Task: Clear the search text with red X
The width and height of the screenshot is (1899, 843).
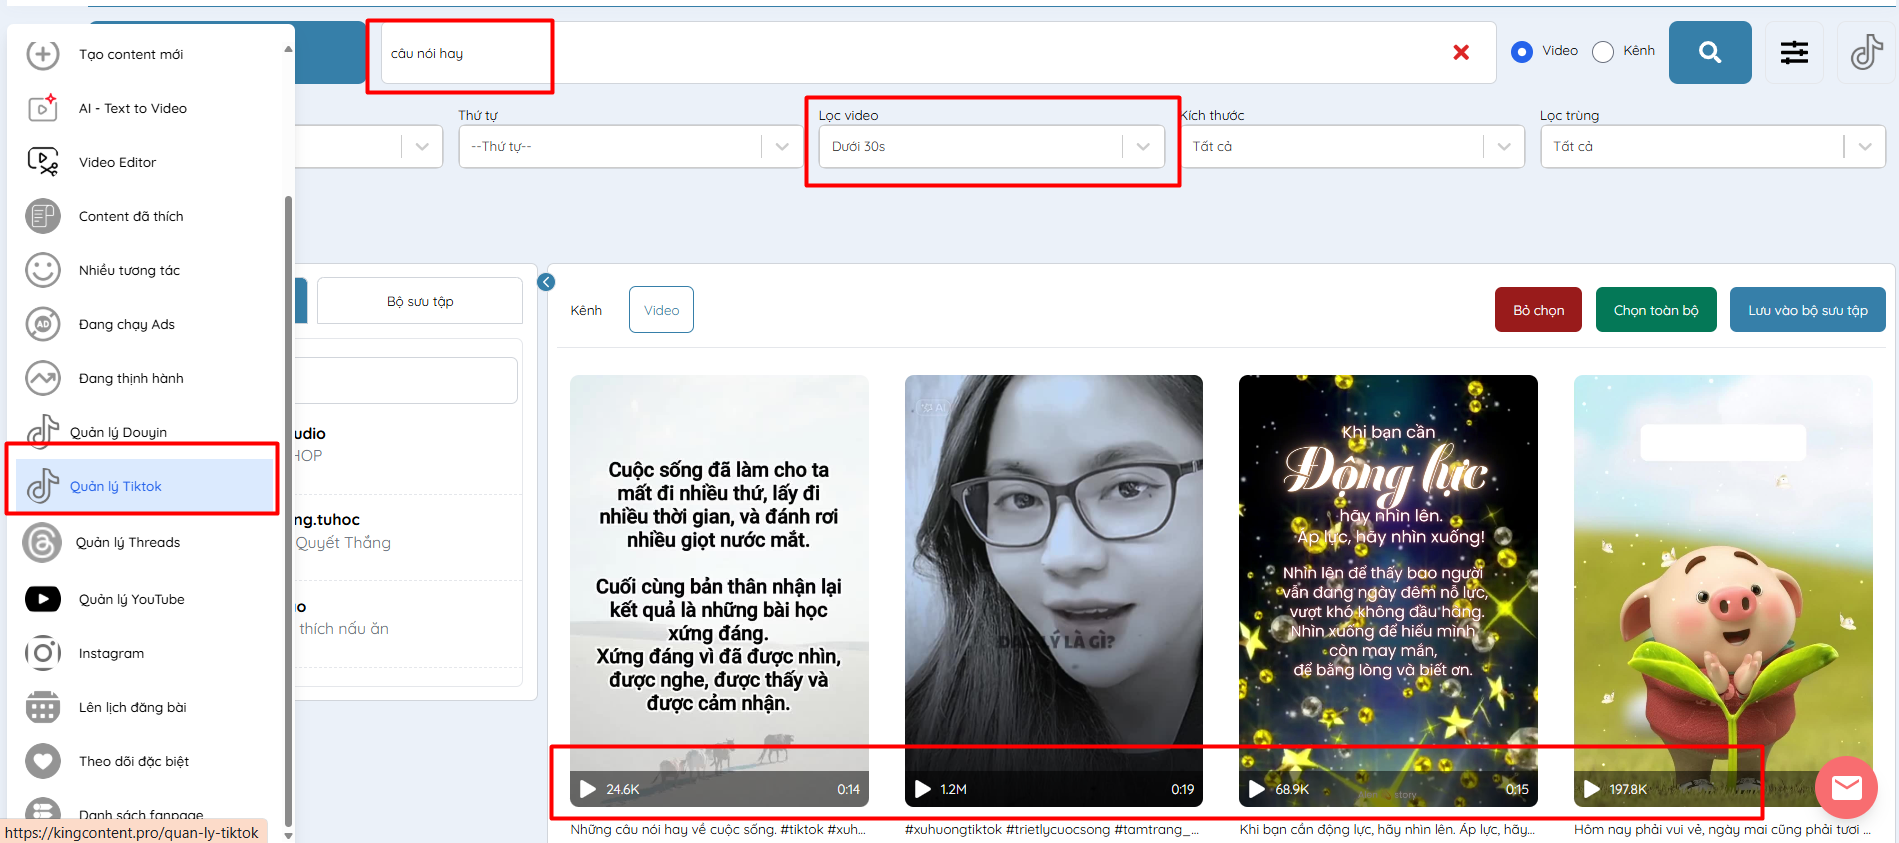Action: (1460, 52)
